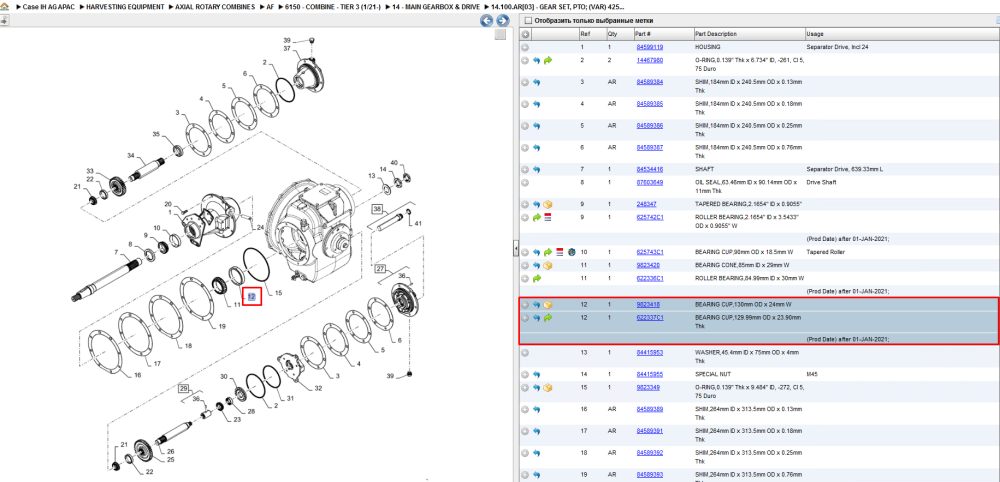Click green arrow icon for part 622337C1
The width and height of the screenshot is (1000, 482).
pyautogui.click(x=548, y=318)
